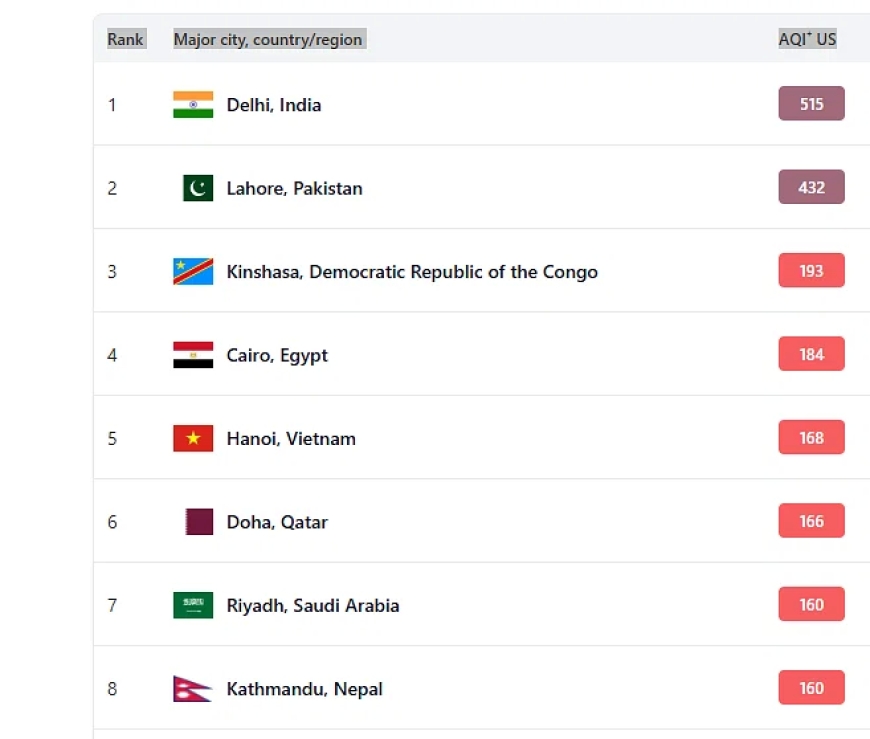Click the Saudi Arabia flag icon
The width and height of the screenshot is (870, 739).
193,605
